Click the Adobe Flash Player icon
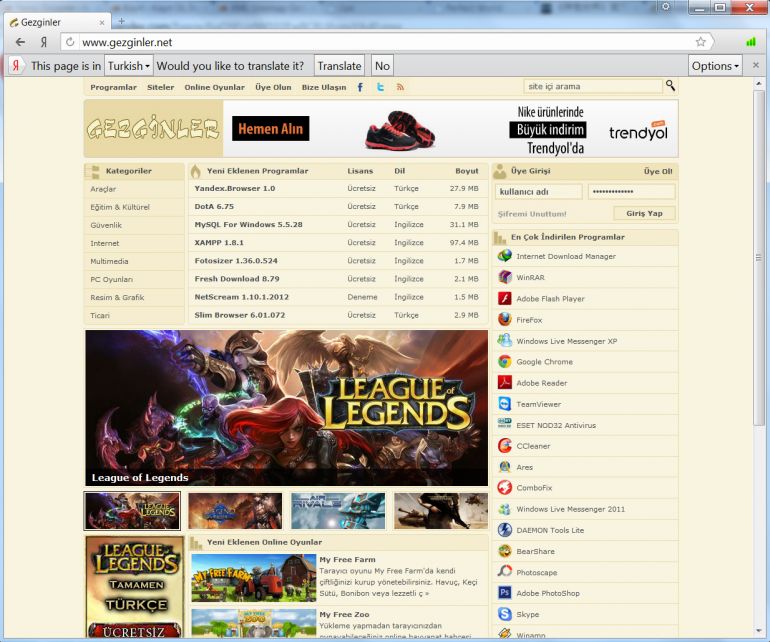Image resolution: width=770 pixels, height=642 pixels. pyautogui.click(x=504, y=298)
